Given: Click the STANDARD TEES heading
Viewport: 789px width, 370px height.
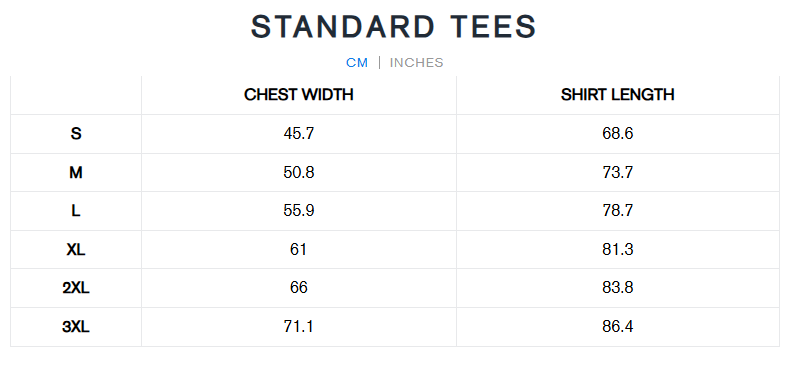Looking at the screenshot, I should coord(394,27).
